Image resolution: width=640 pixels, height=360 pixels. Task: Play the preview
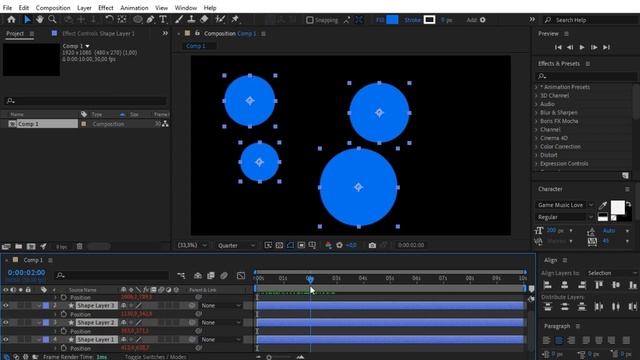tap(582, 47)
